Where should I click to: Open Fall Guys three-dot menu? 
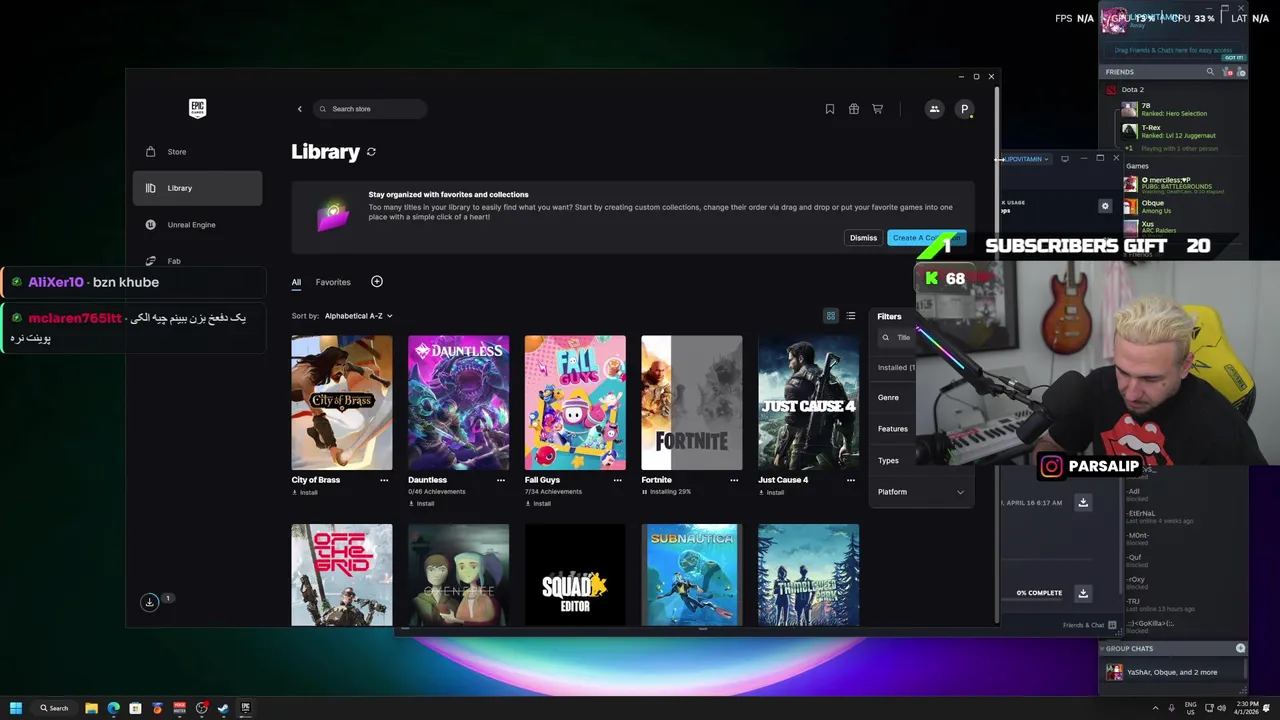click(617, 480)
